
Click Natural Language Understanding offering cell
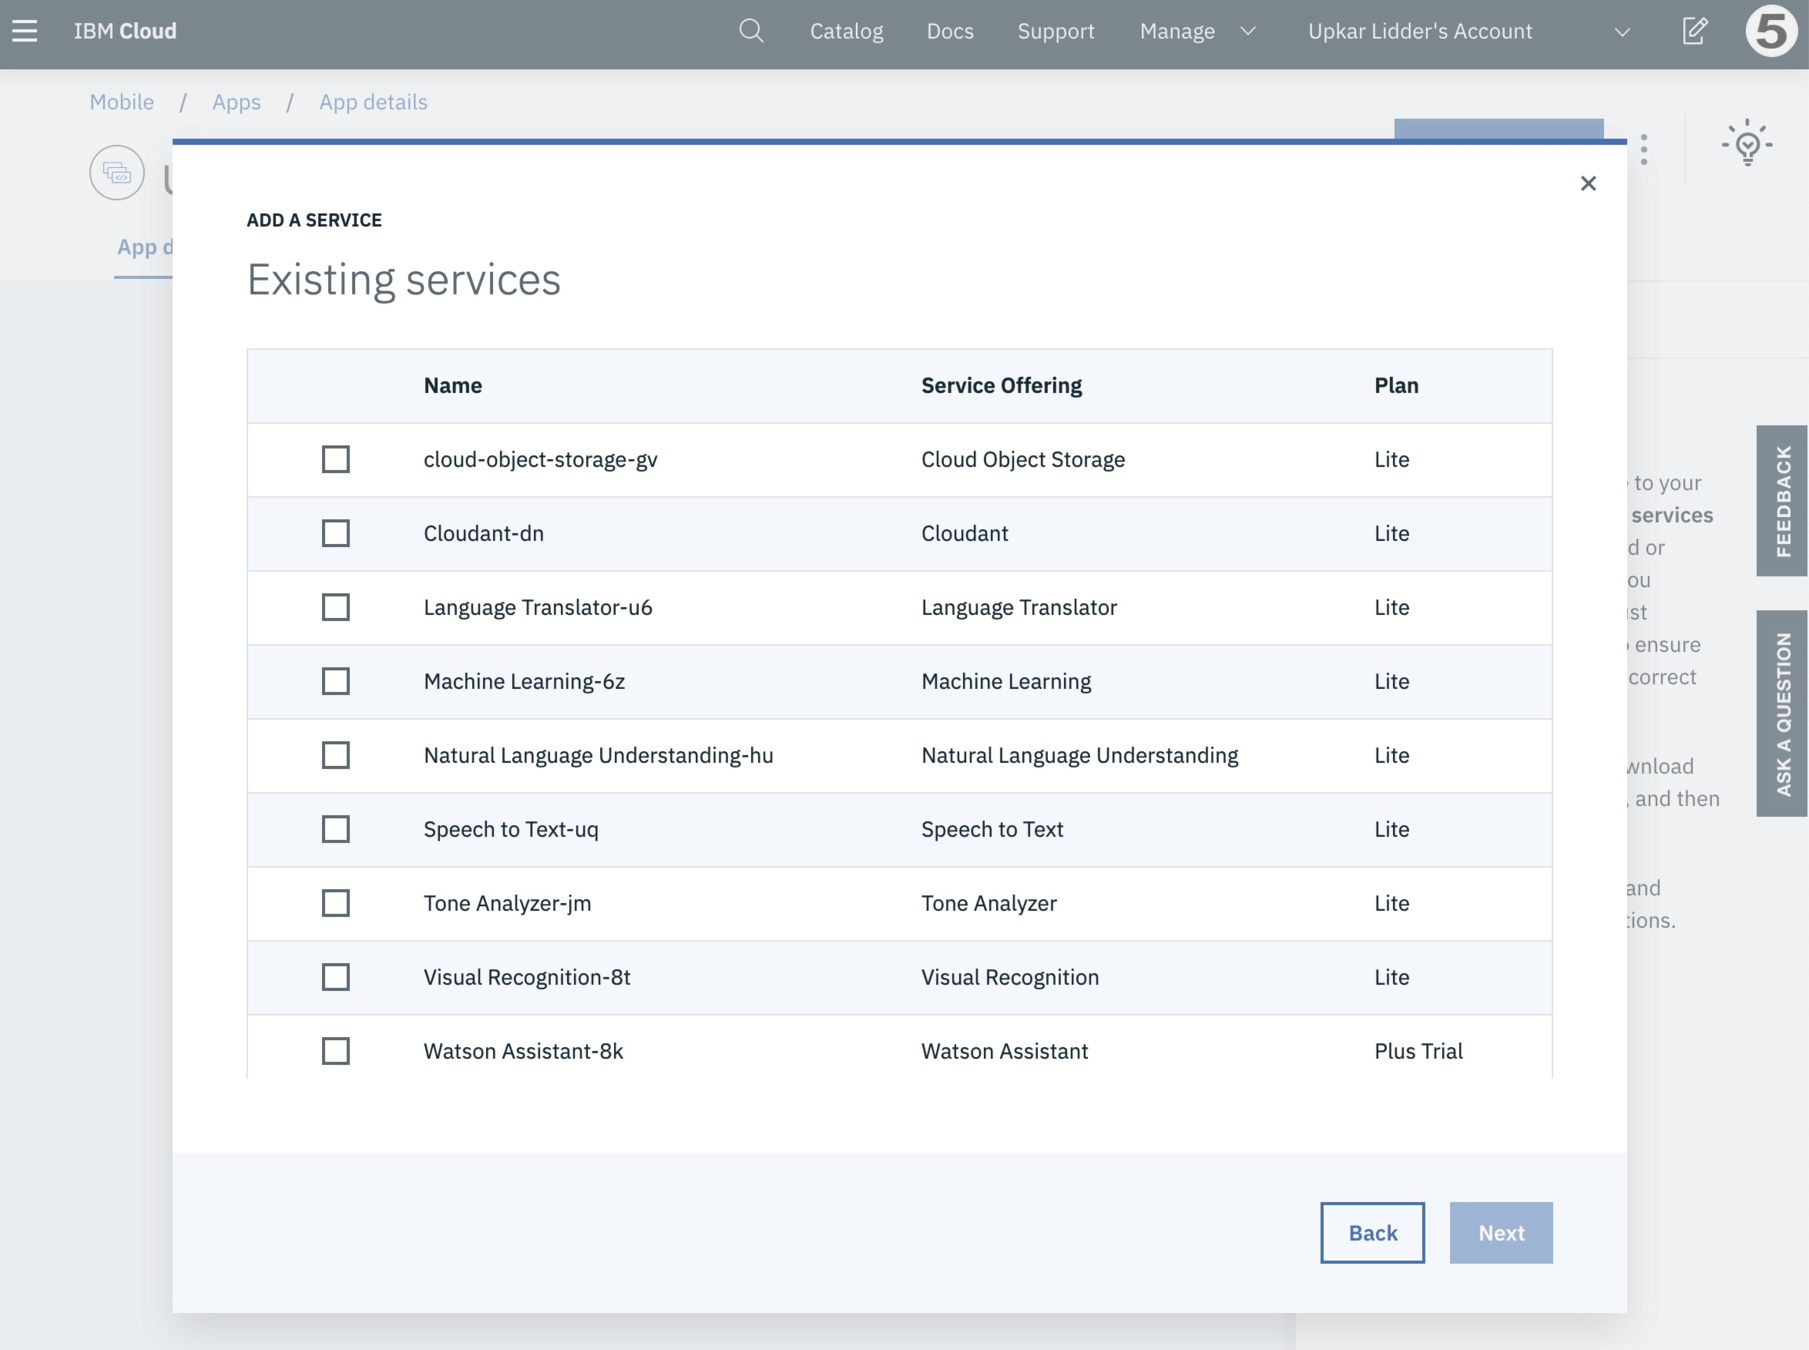pyautogui.click(x=1080, y=755)
